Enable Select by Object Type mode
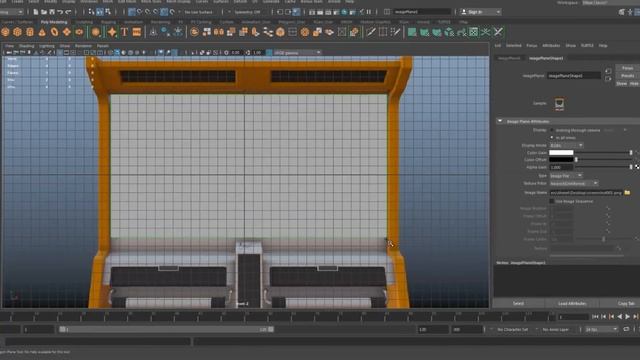The image size is (640, 360). (100, 12)
